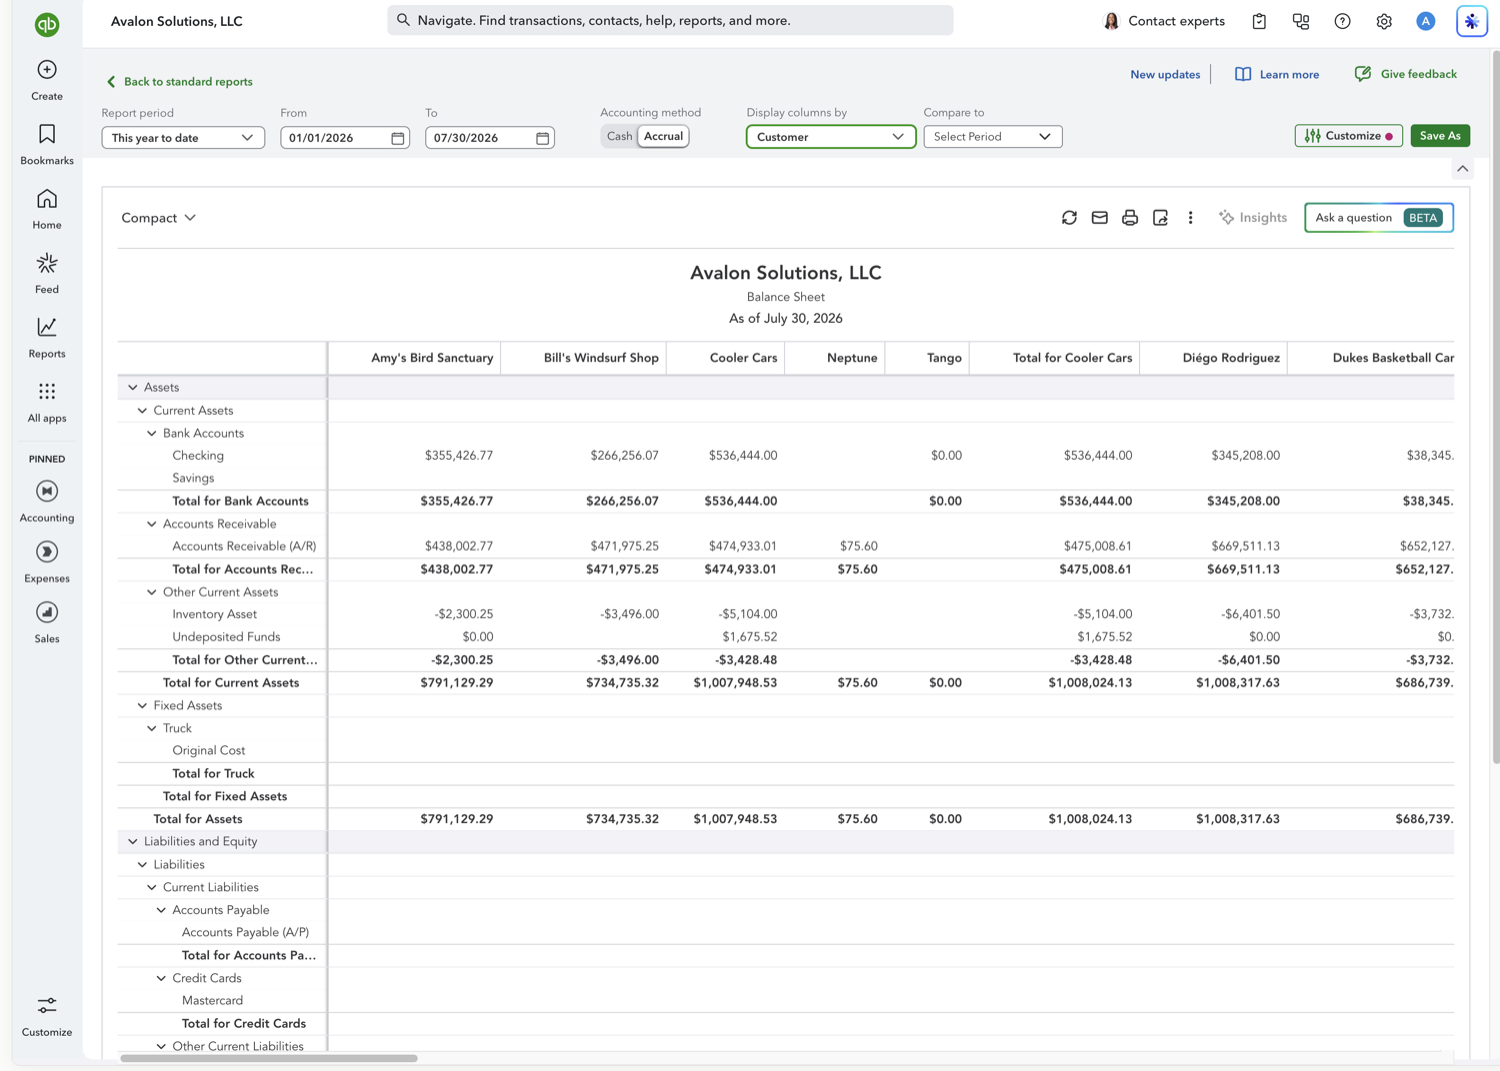1500x1071 pixels.
Task: Click the clipboard tasks icon in header
Action: [x=1259, y=21]
